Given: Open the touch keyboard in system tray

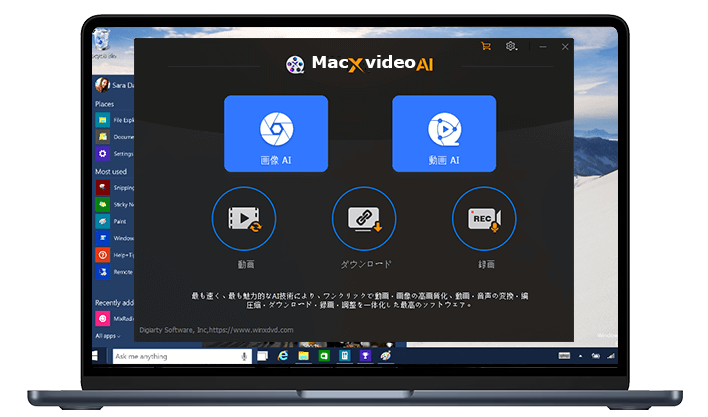Looking at the screenshot, I should pyautogui.click(x=564, y=356).
